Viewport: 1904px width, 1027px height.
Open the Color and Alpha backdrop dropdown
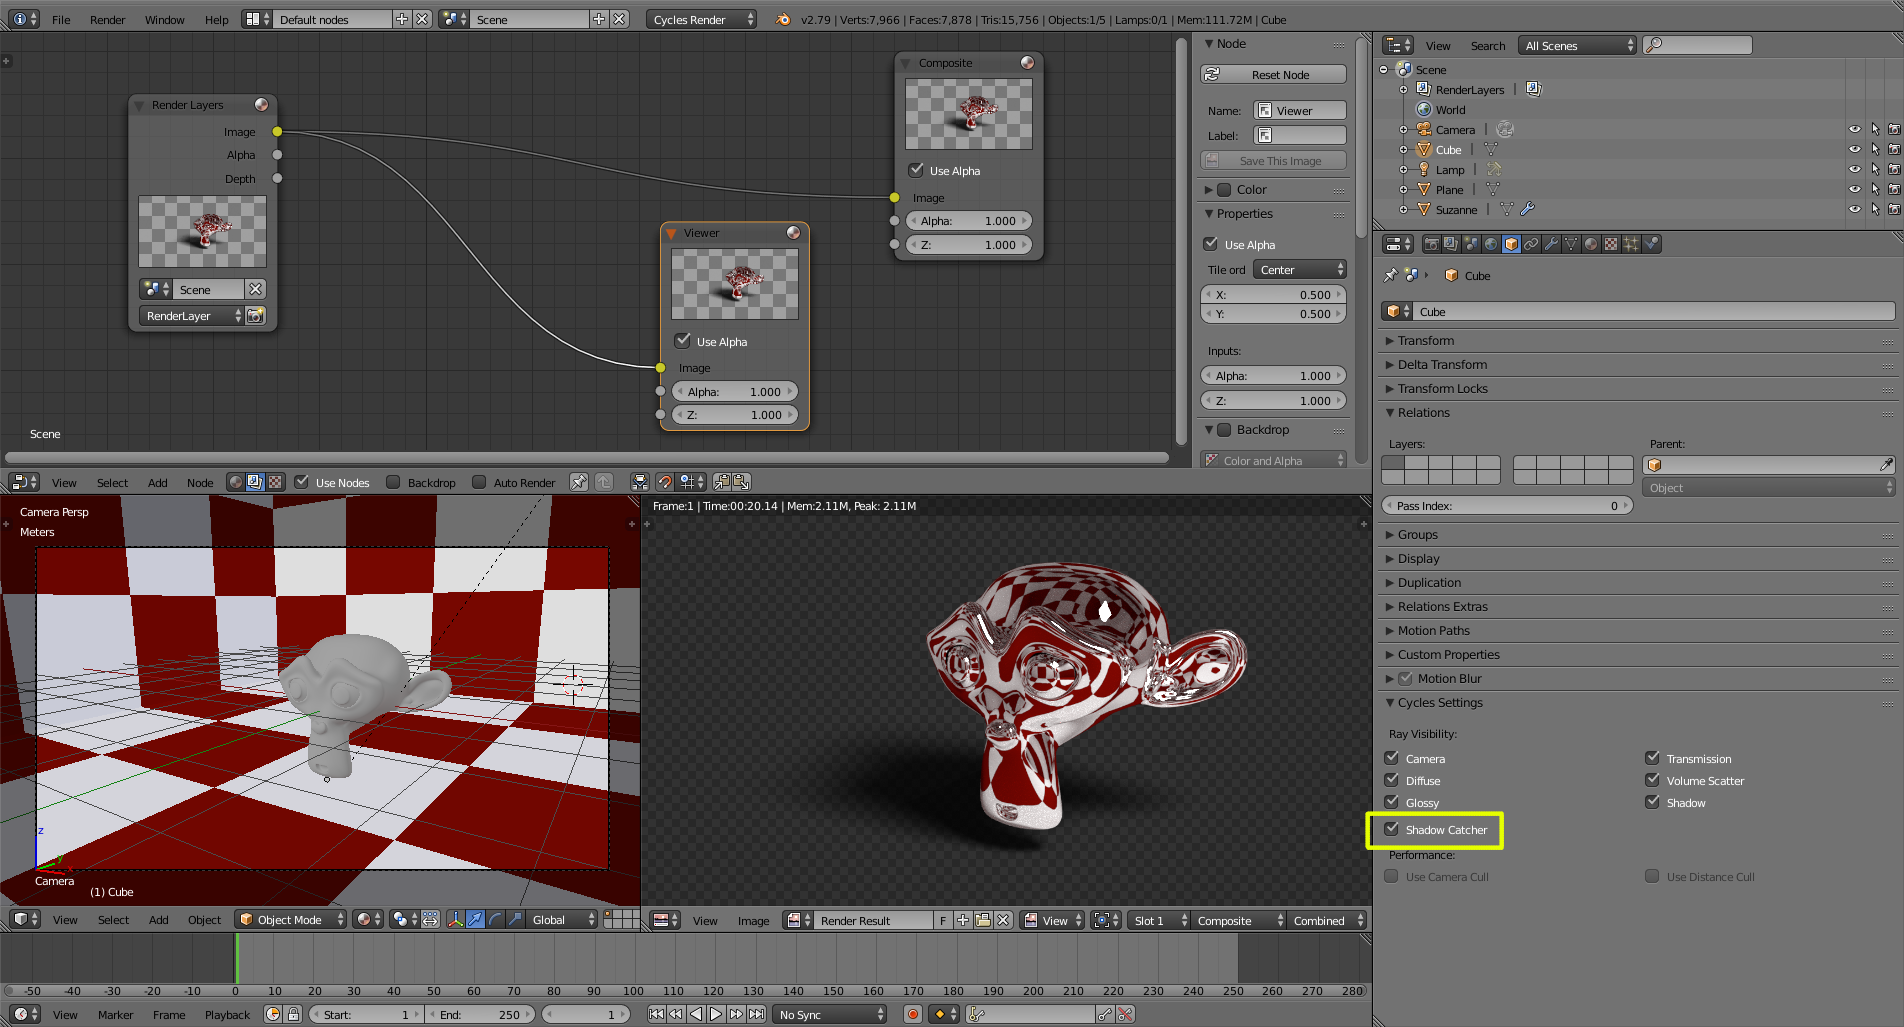[x=1274, y=460]
